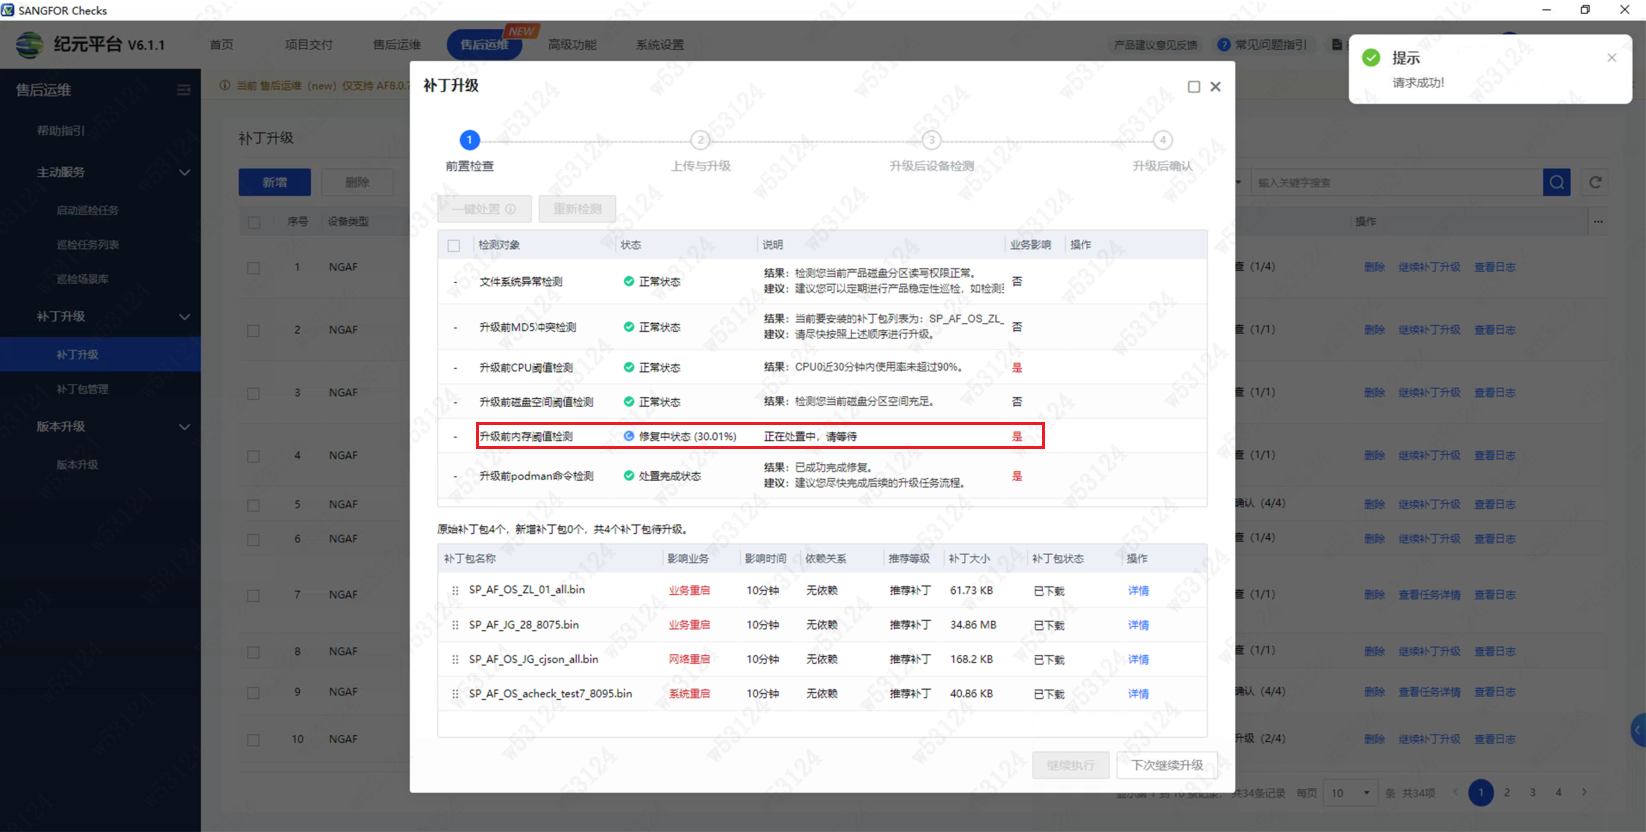Open the page size dropdown showing 10

(1350, 793)
